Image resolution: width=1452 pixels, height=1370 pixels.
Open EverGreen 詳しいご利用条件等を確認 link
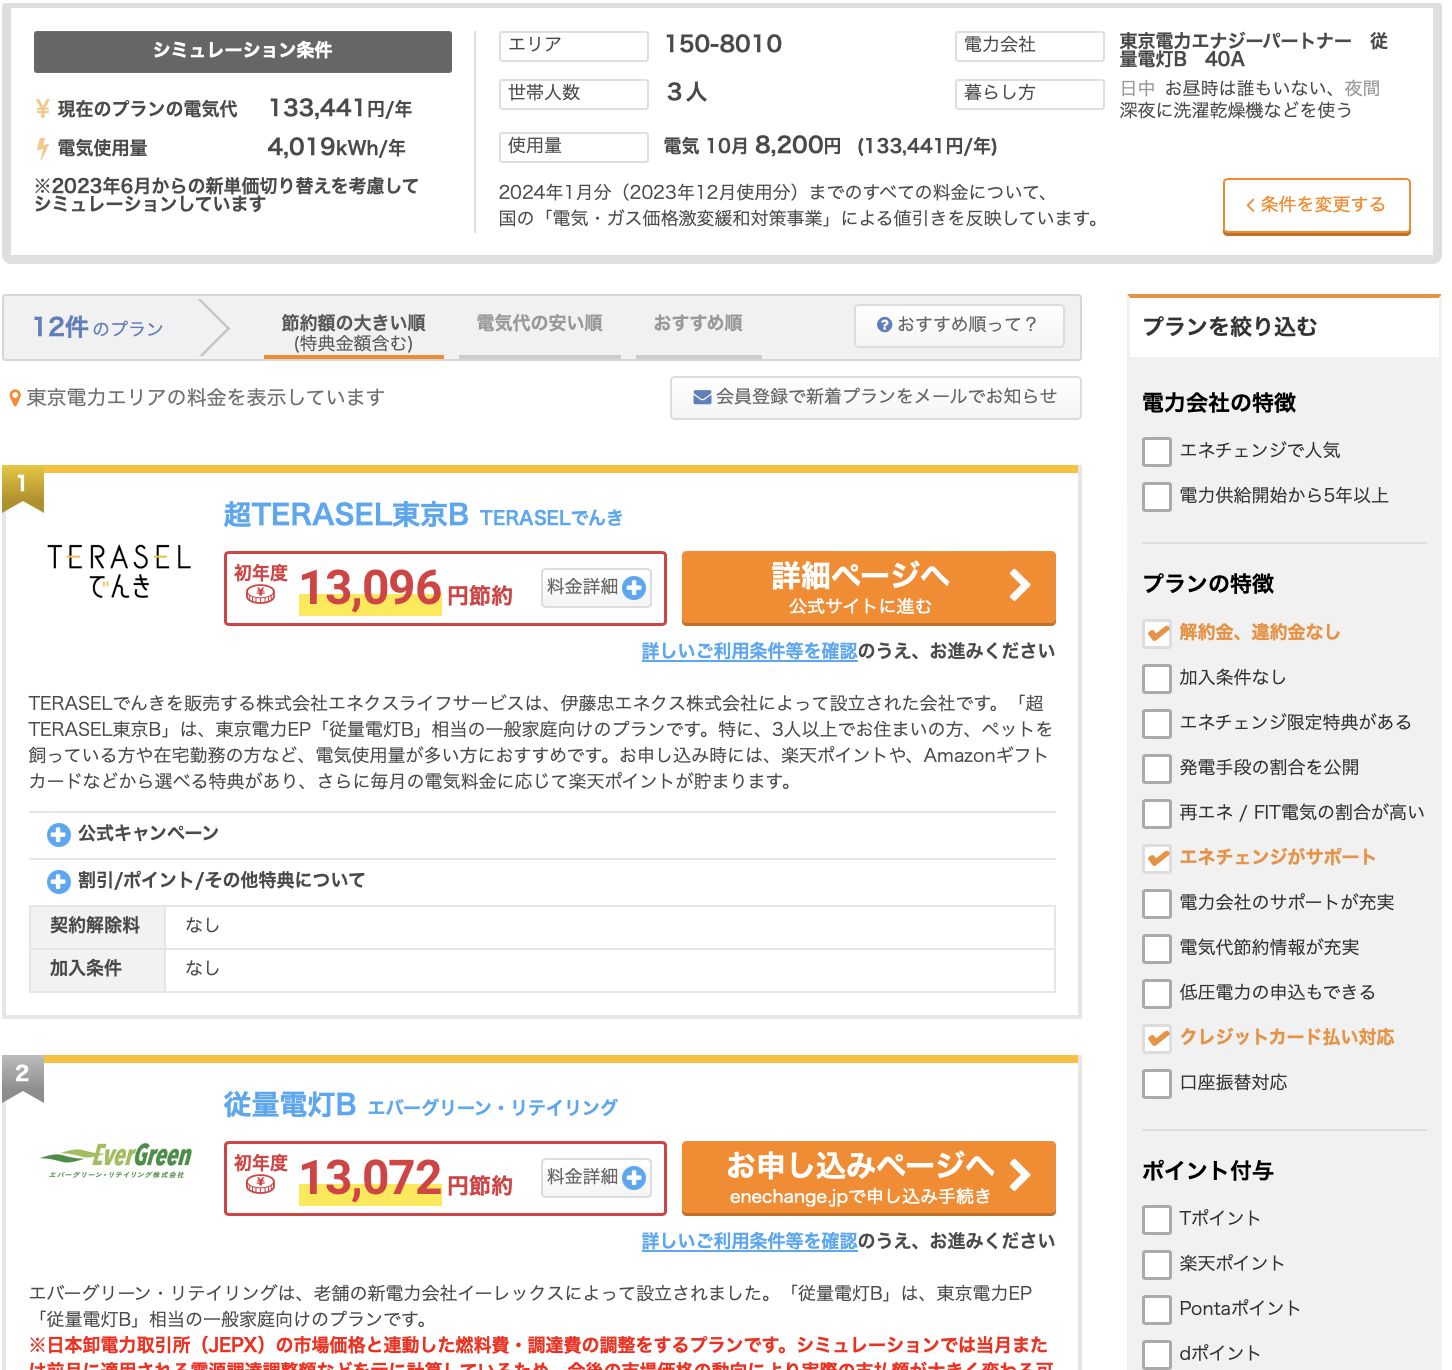(x=749, y=1241)
